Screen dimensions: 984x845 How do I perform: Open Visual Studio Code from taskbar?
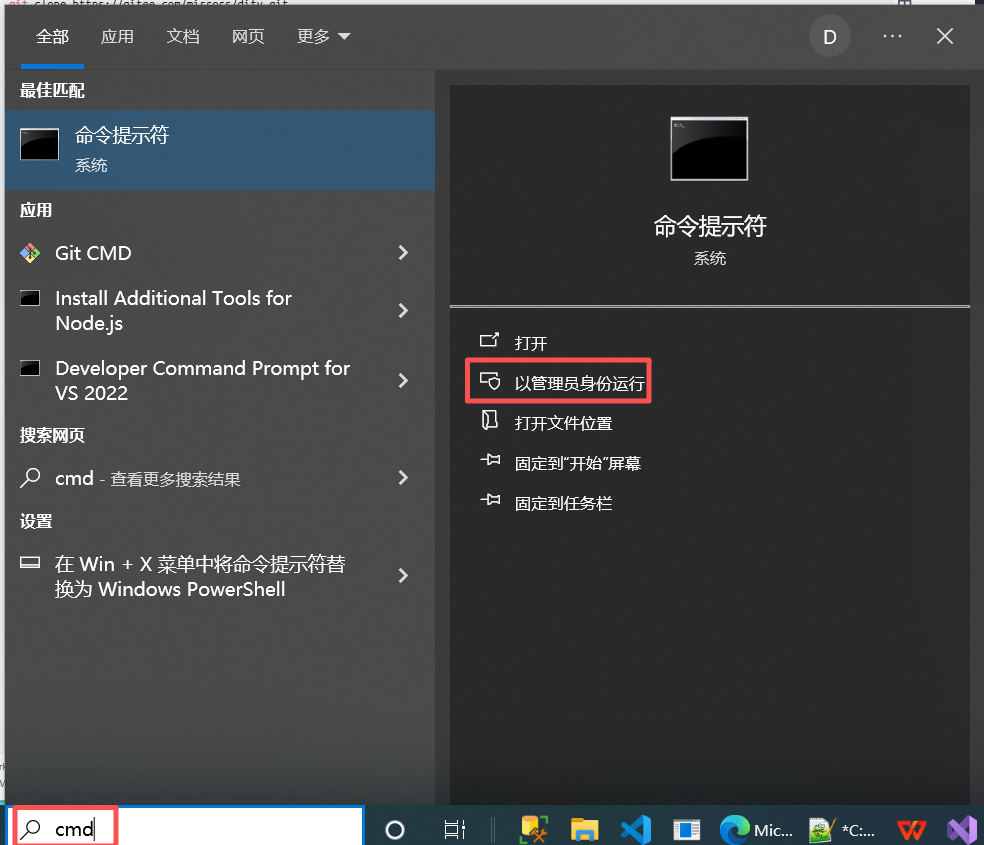pos(636,829)
